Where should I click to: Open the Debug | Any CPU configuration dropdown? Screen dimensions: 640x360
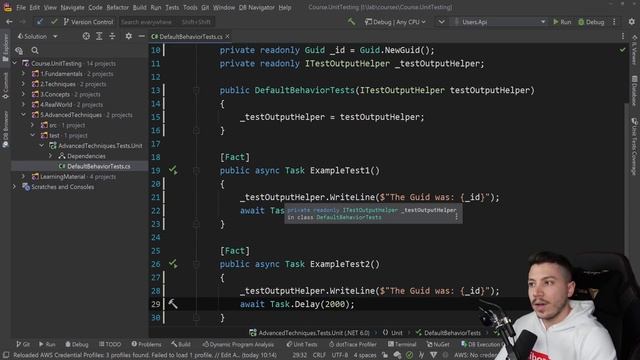point(395,22)
